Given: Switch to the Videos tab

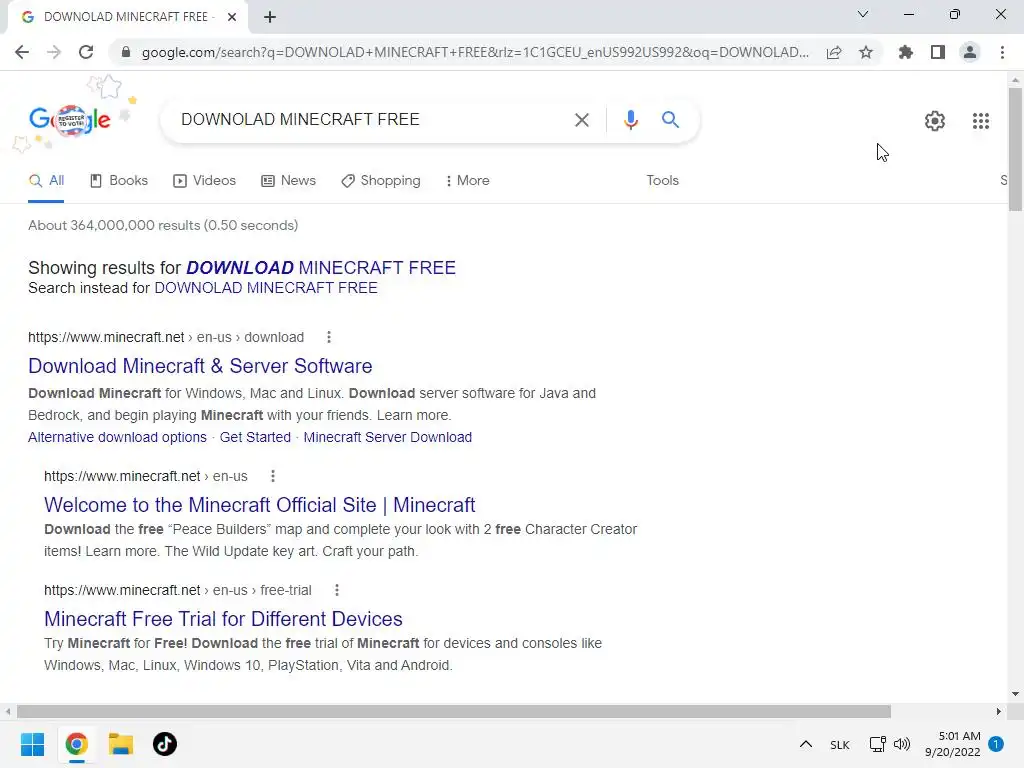Looking at the screenshot, I should [204, 181].
